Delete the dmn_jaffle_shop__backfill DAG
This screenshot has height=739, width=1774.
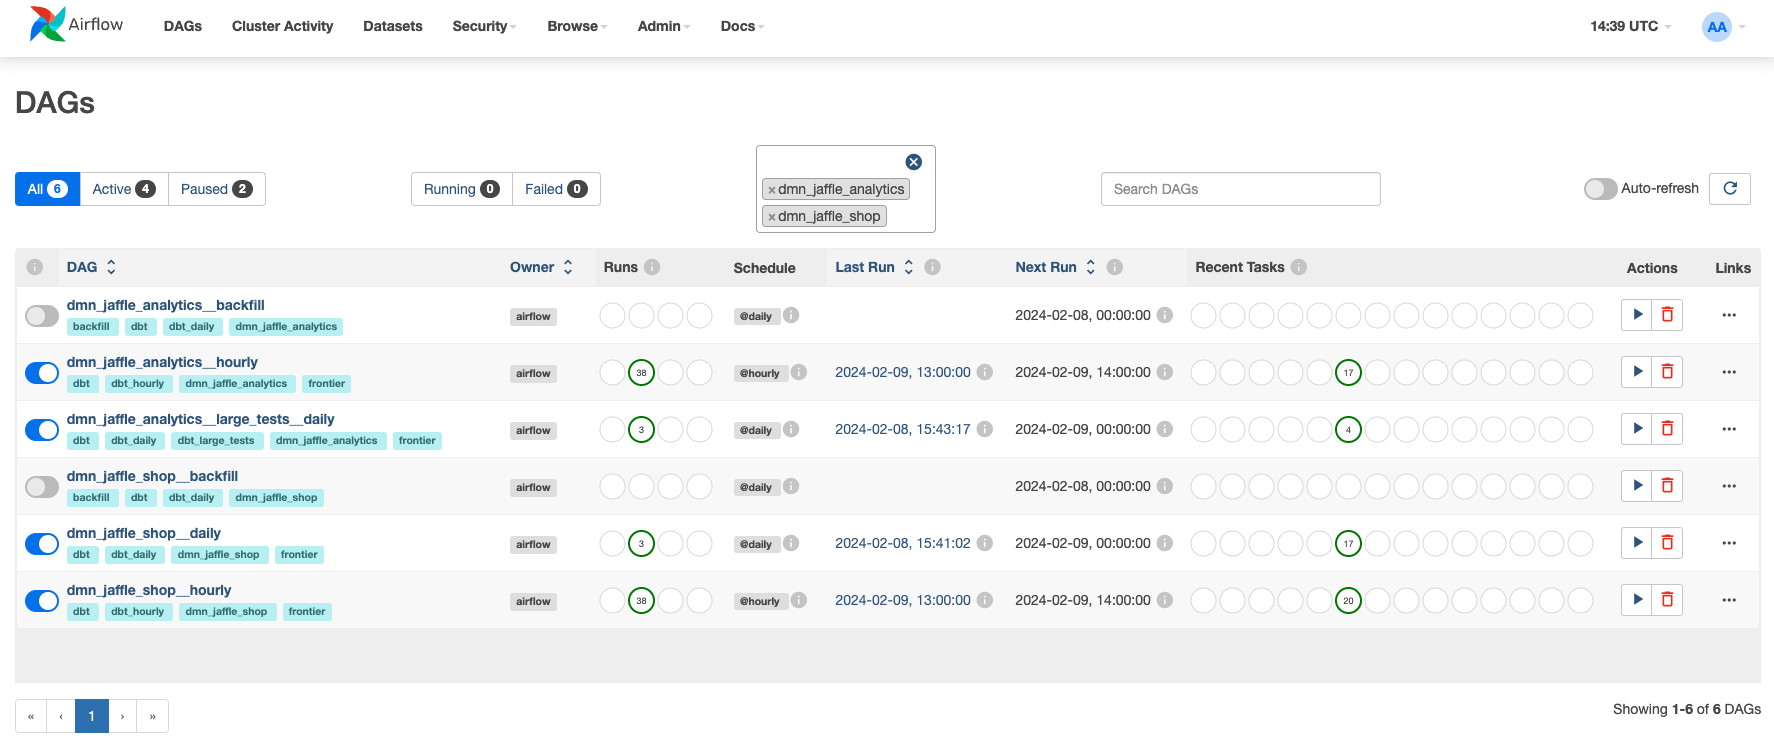click(x=1667, y=486)
